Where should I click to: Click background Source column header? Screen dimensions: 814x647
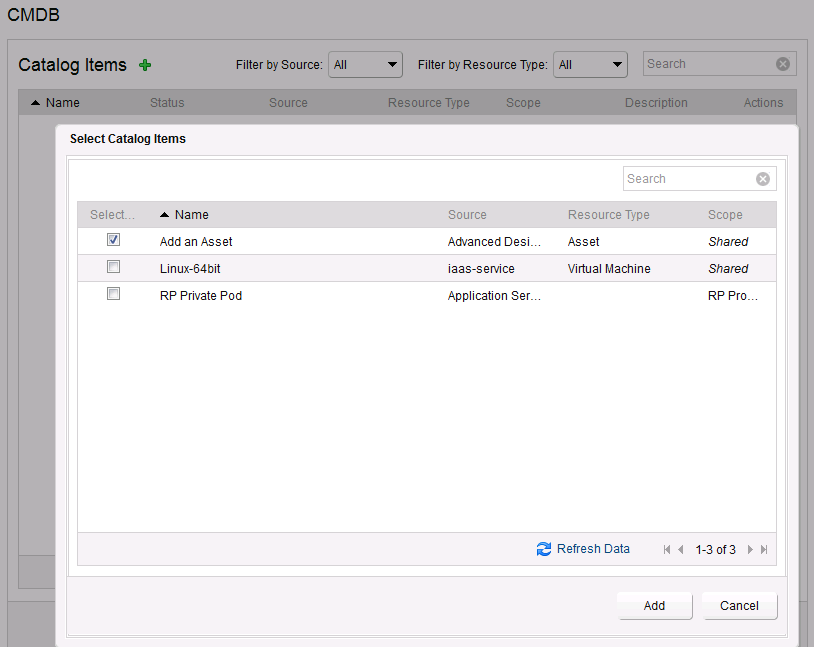(x=288, y=103)
